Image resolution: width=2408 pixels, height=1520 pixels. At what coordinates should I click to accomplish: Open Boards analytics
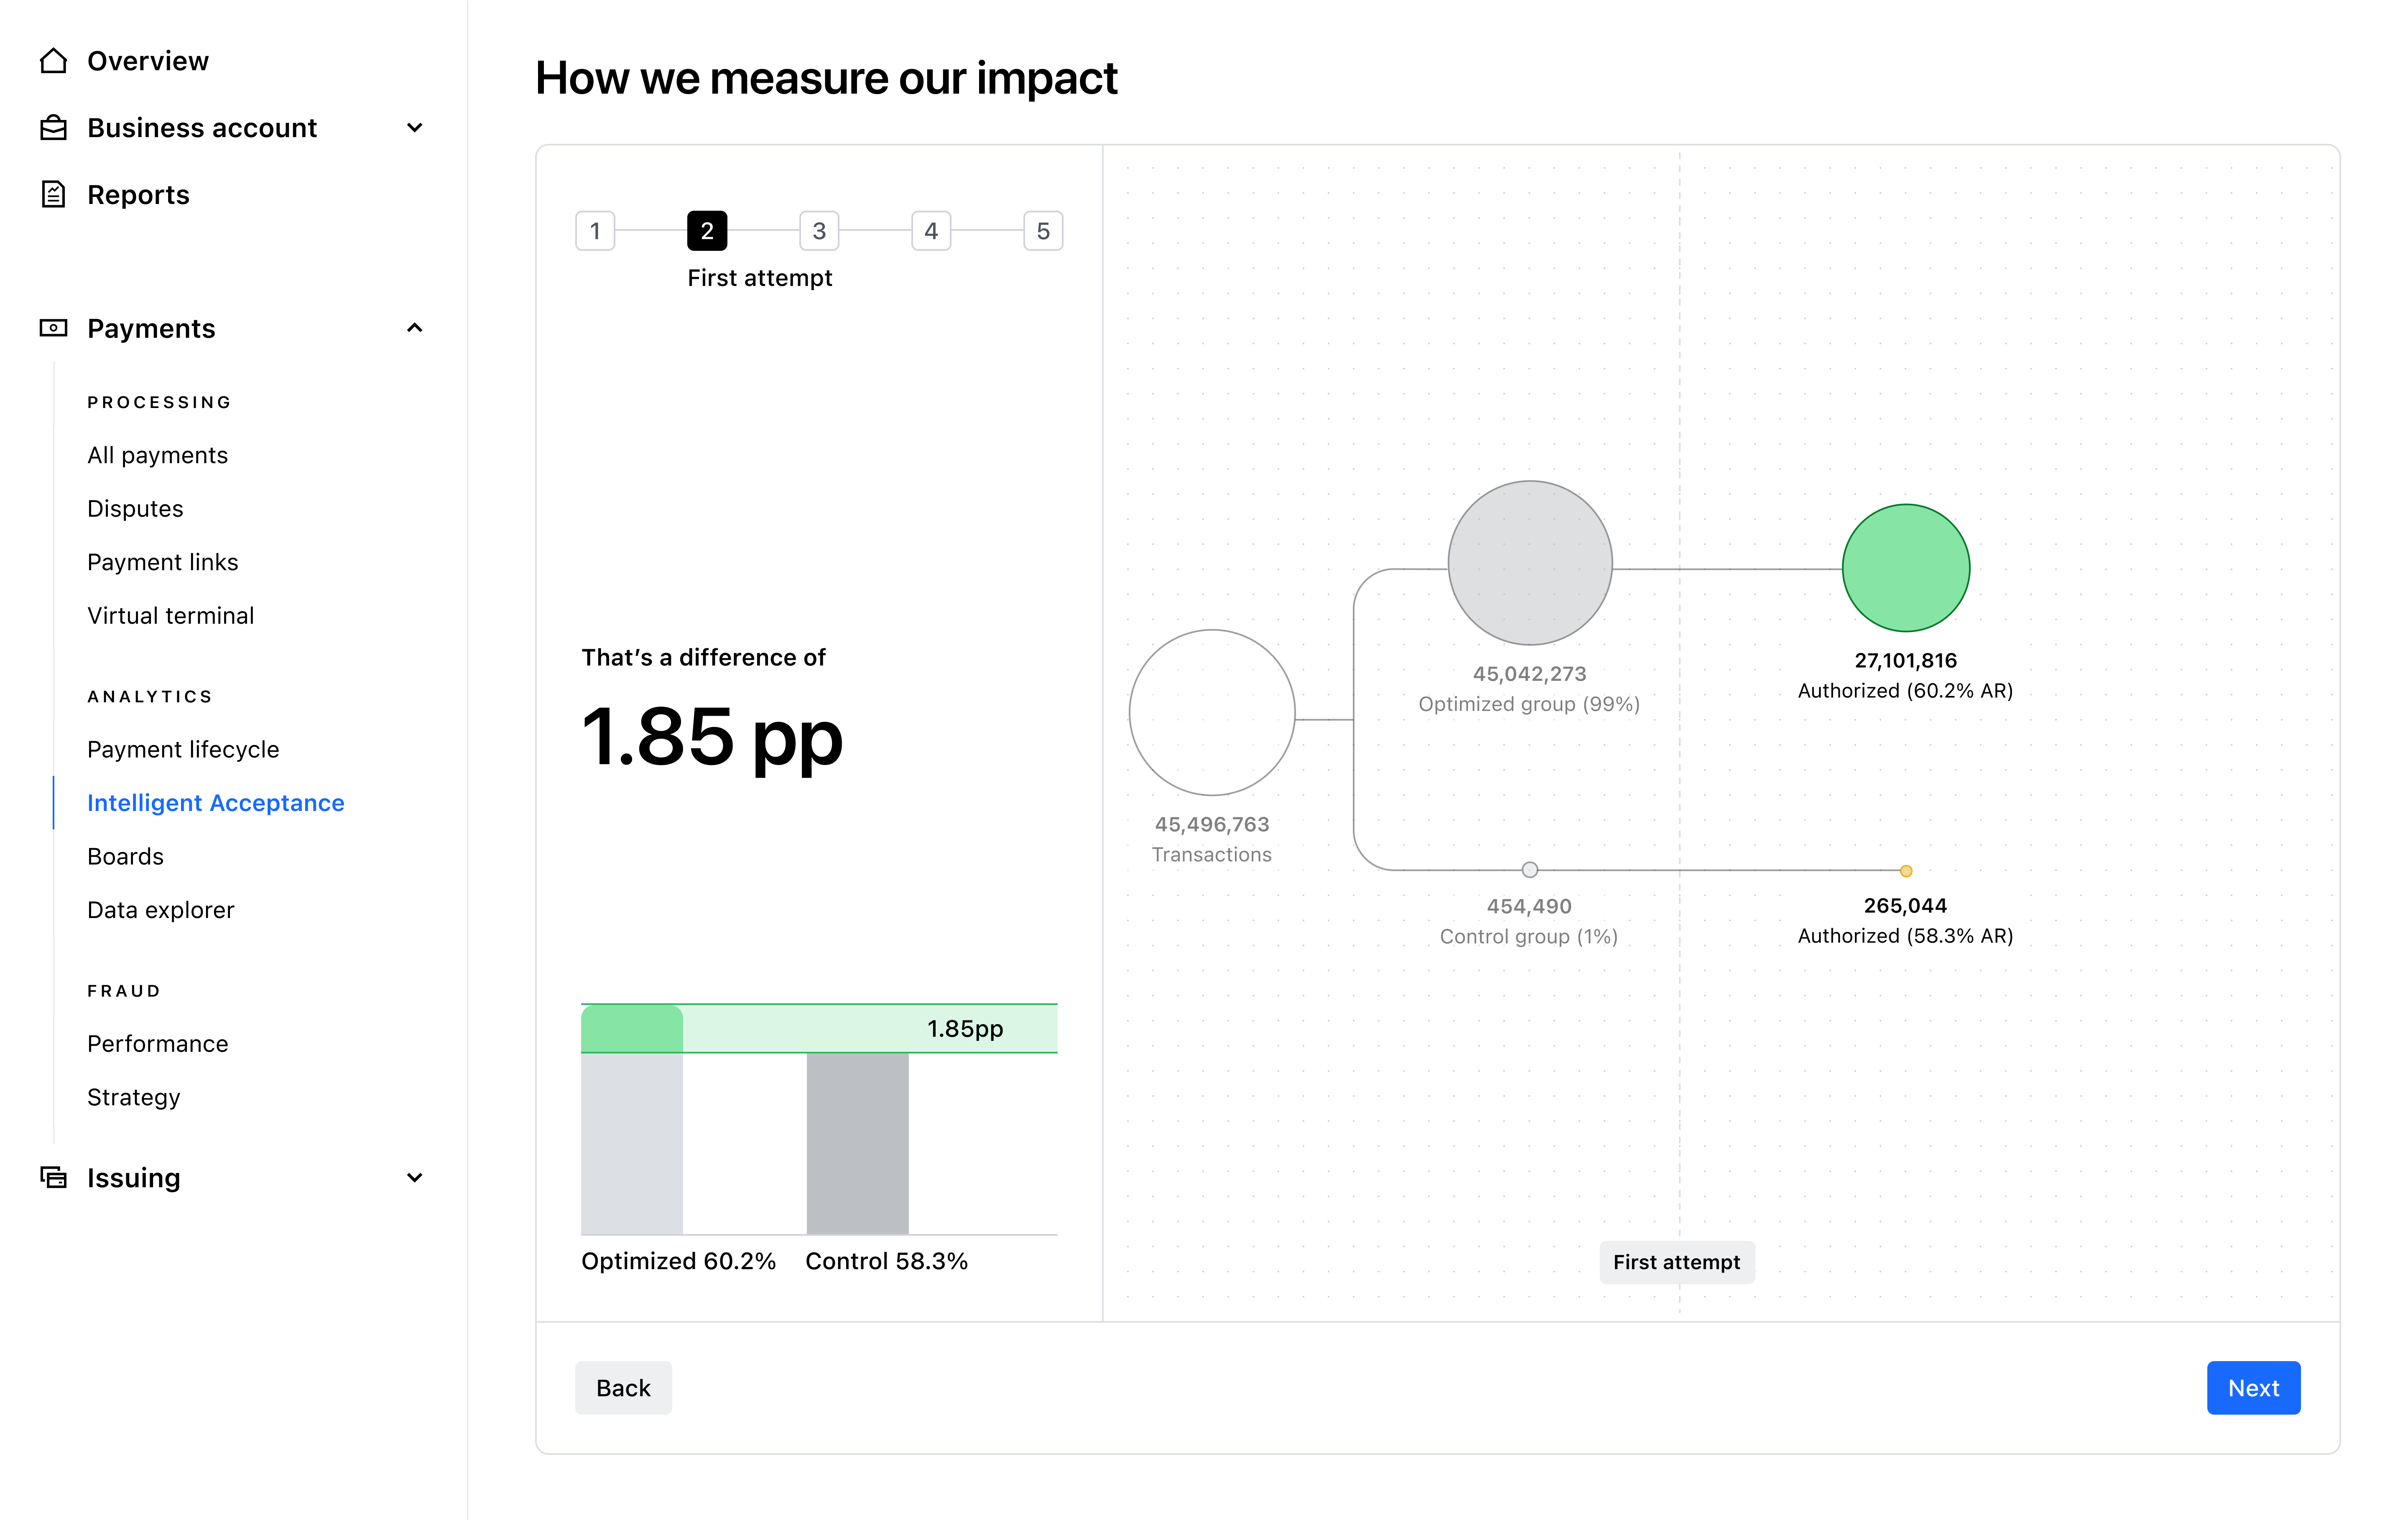point(125,857)
